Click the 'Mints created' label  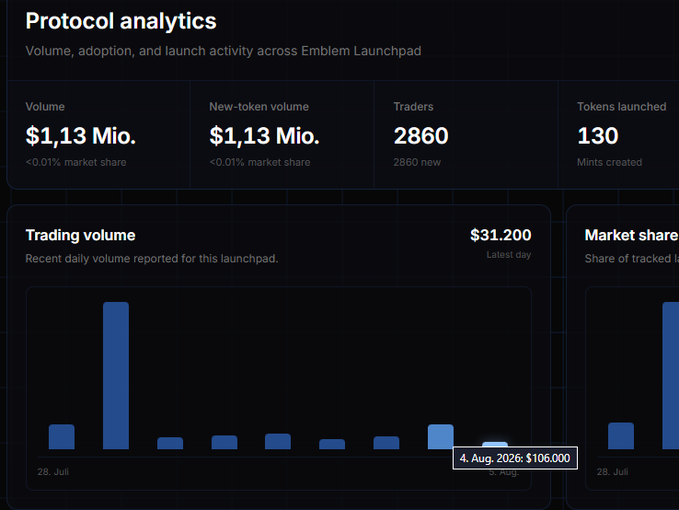[609, 162]
